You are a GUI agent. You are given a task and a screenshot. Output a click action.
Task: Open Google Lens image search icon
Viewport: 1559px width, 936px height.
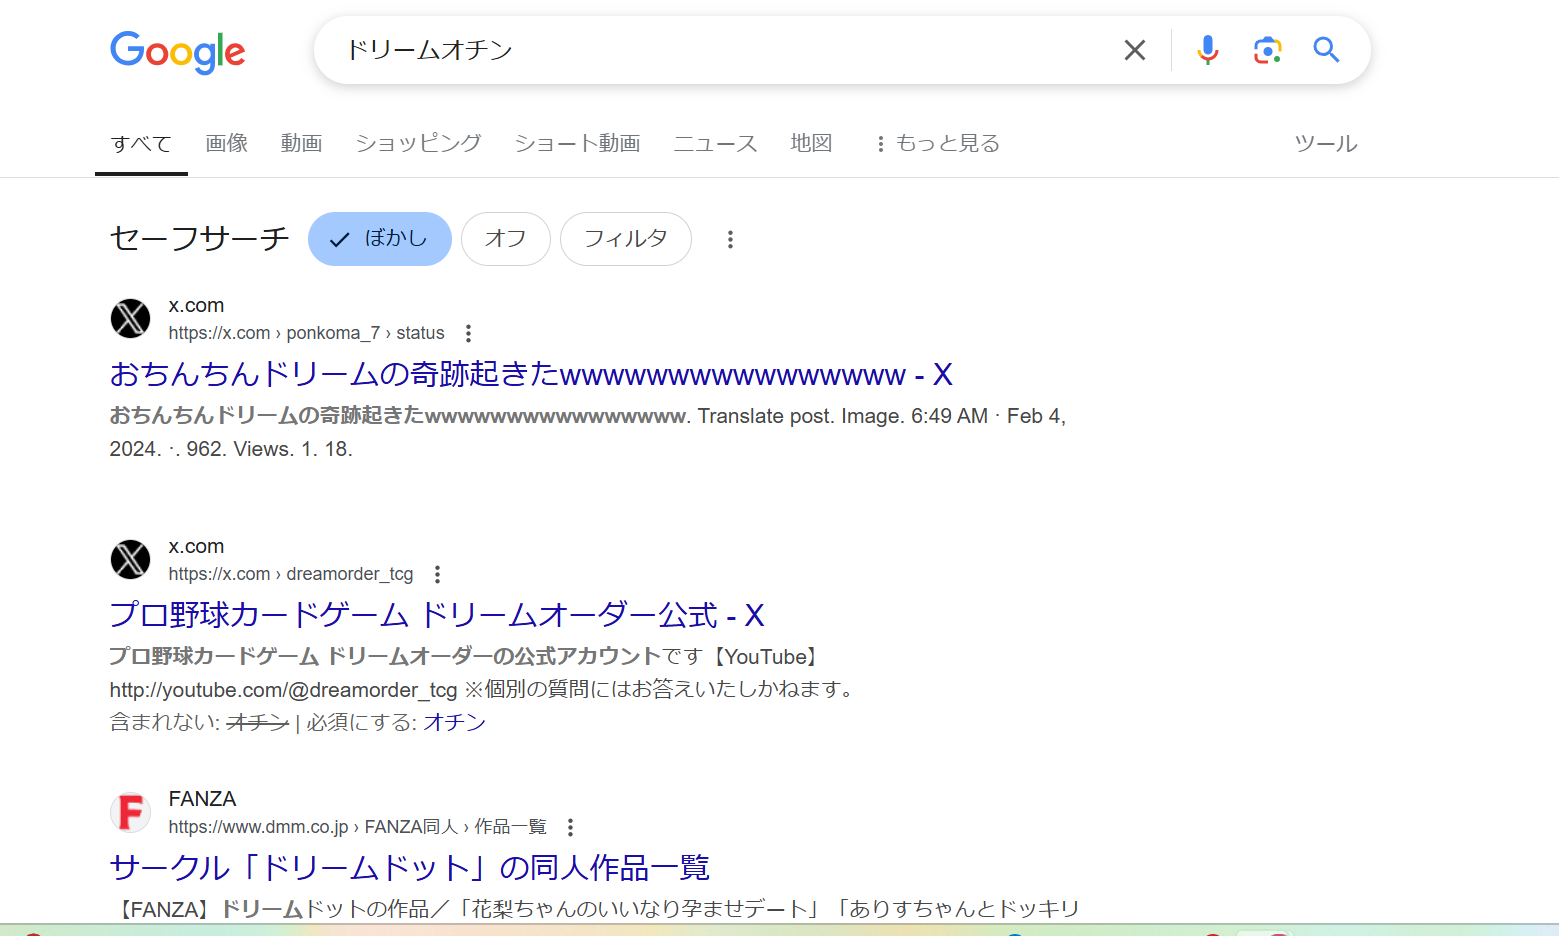[x=1267, y=50]
